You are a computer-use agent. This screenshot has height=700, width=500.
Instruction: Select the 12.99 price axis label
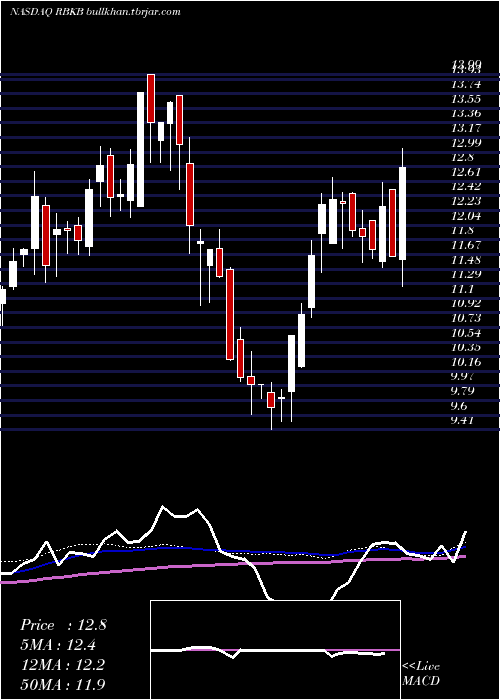pyautogui.click(x=466, y=143)
